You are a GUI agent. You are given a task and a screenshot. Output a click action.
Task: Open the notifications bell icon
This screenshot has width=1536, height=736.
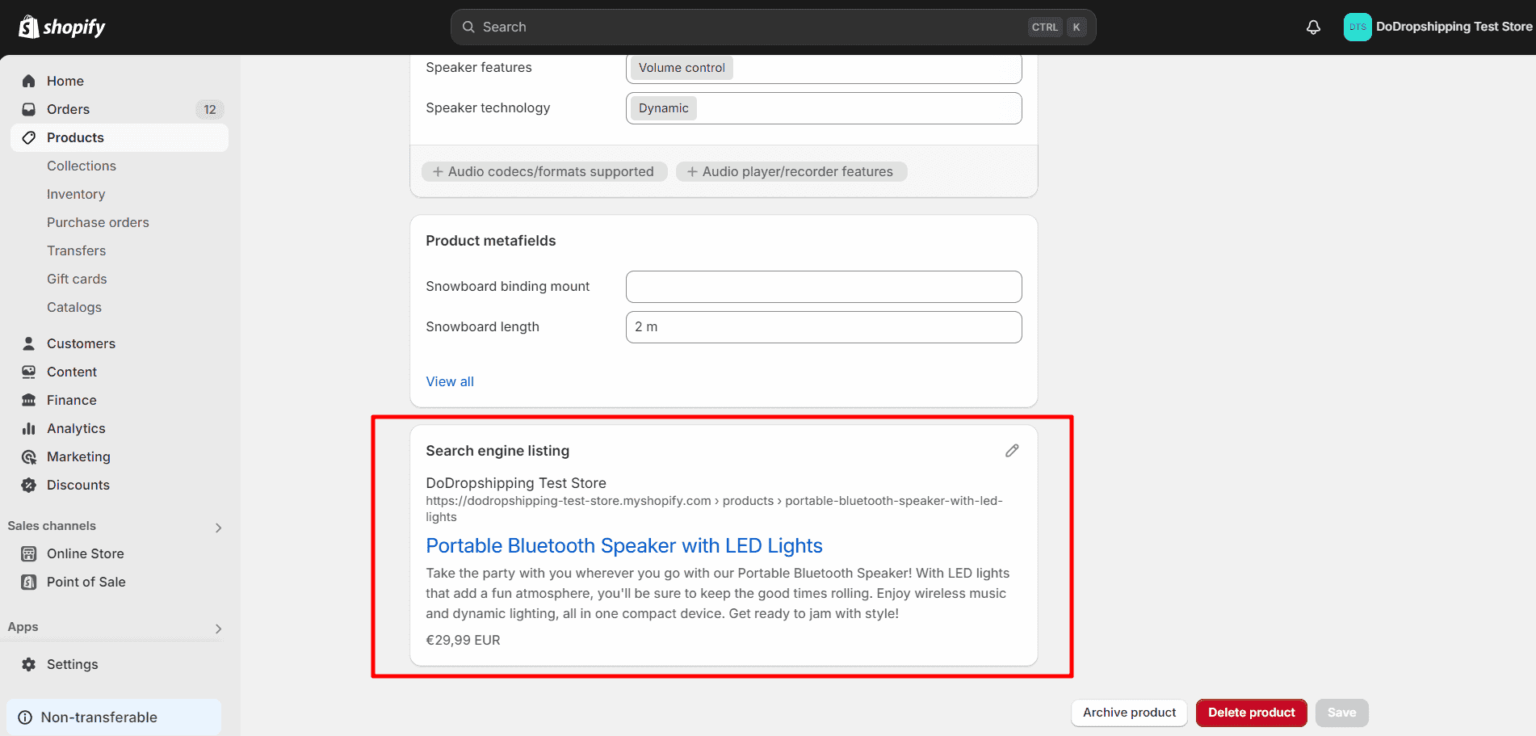click(x=1313, y=27)
